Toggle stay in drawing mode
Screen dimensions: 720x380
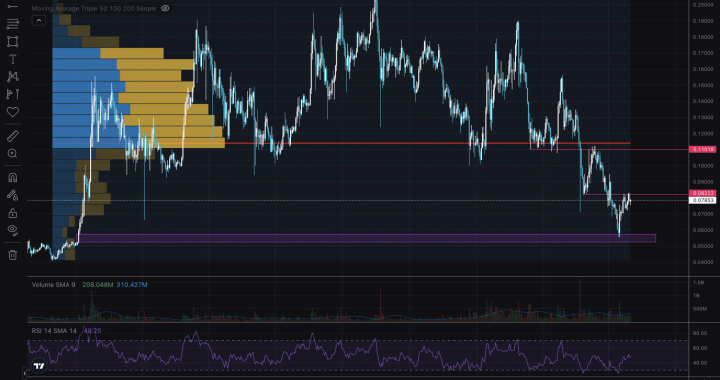click(12, 195)
